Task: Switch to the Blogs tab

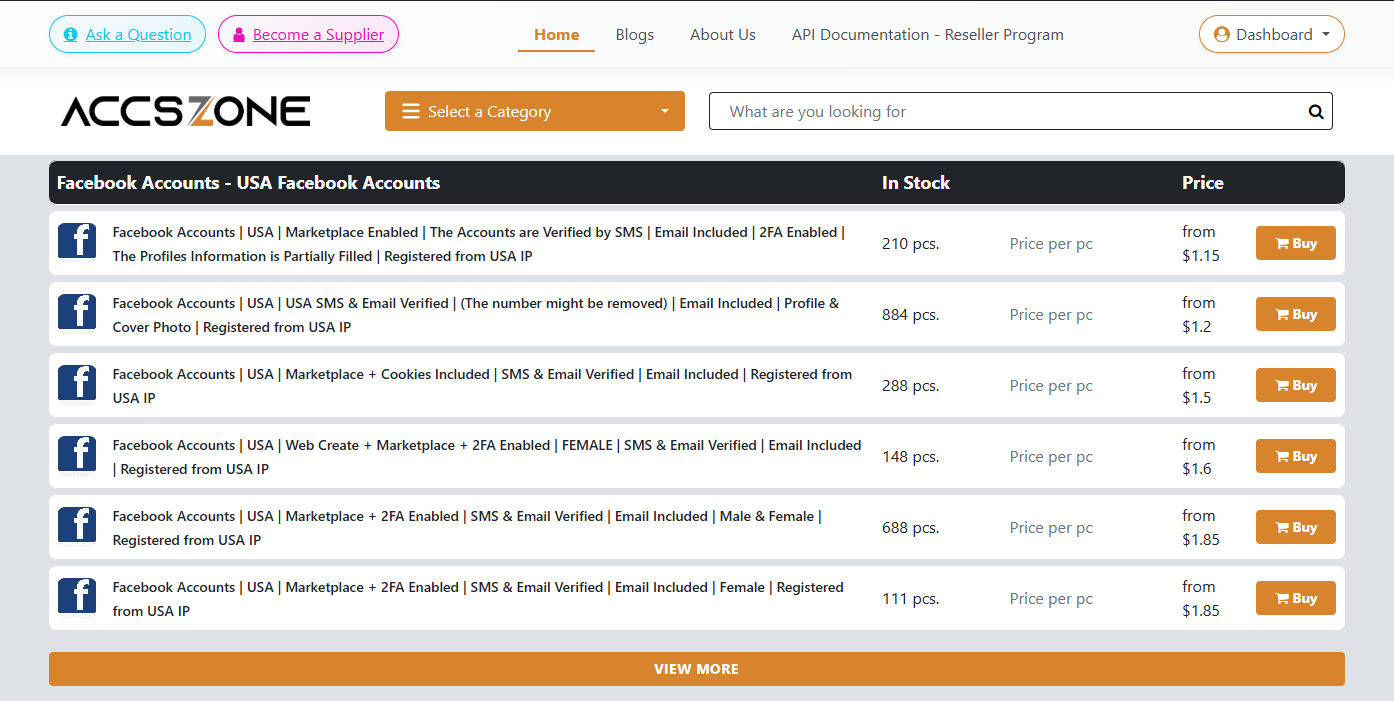Action: pos(634,34)
